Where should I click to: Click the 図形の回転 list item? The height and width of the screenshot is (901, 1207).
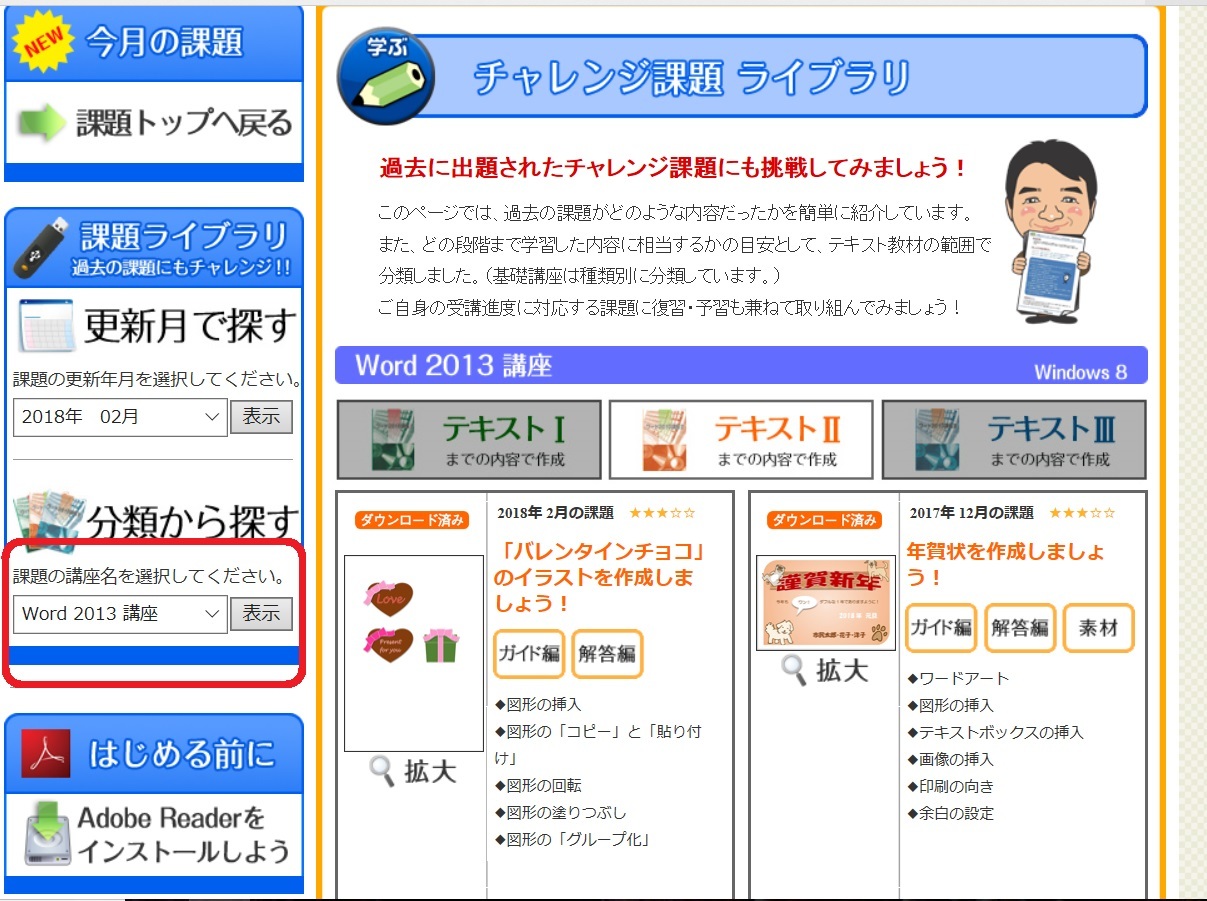click(x=538, y=785)
